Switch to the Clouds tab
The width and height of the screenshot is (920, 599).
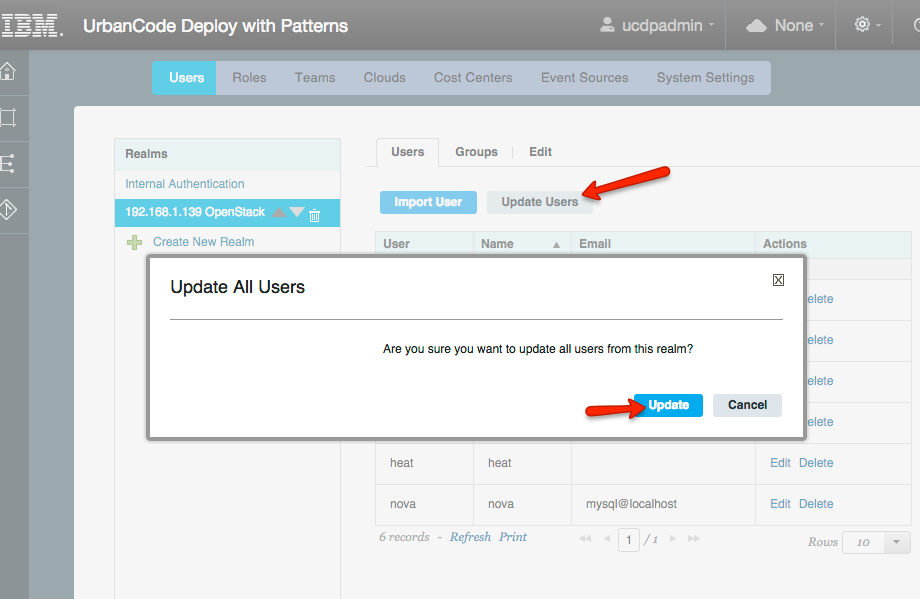(x=385, y=77)
